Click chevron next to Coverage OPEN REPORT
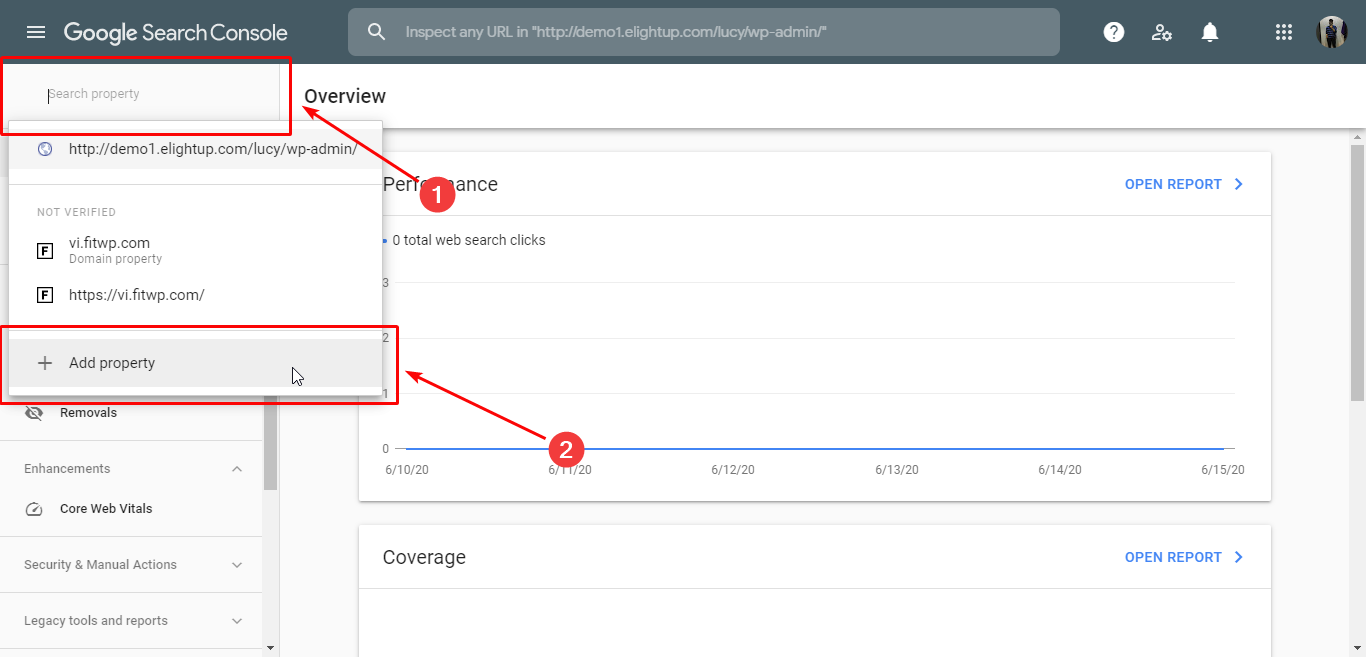The image size is (1366, 657). [x=1238, y=557]
